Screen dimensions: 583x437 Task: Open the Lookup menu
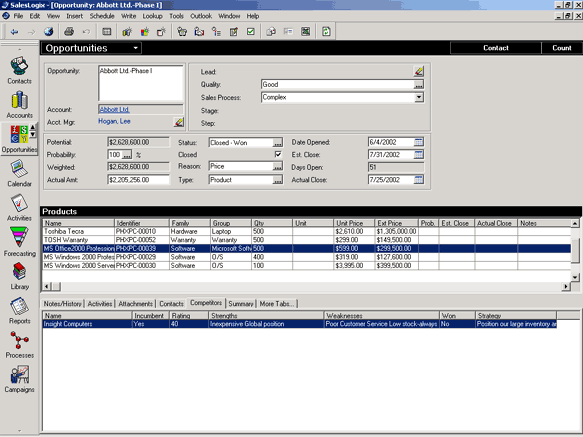click(x=152, y=16)
